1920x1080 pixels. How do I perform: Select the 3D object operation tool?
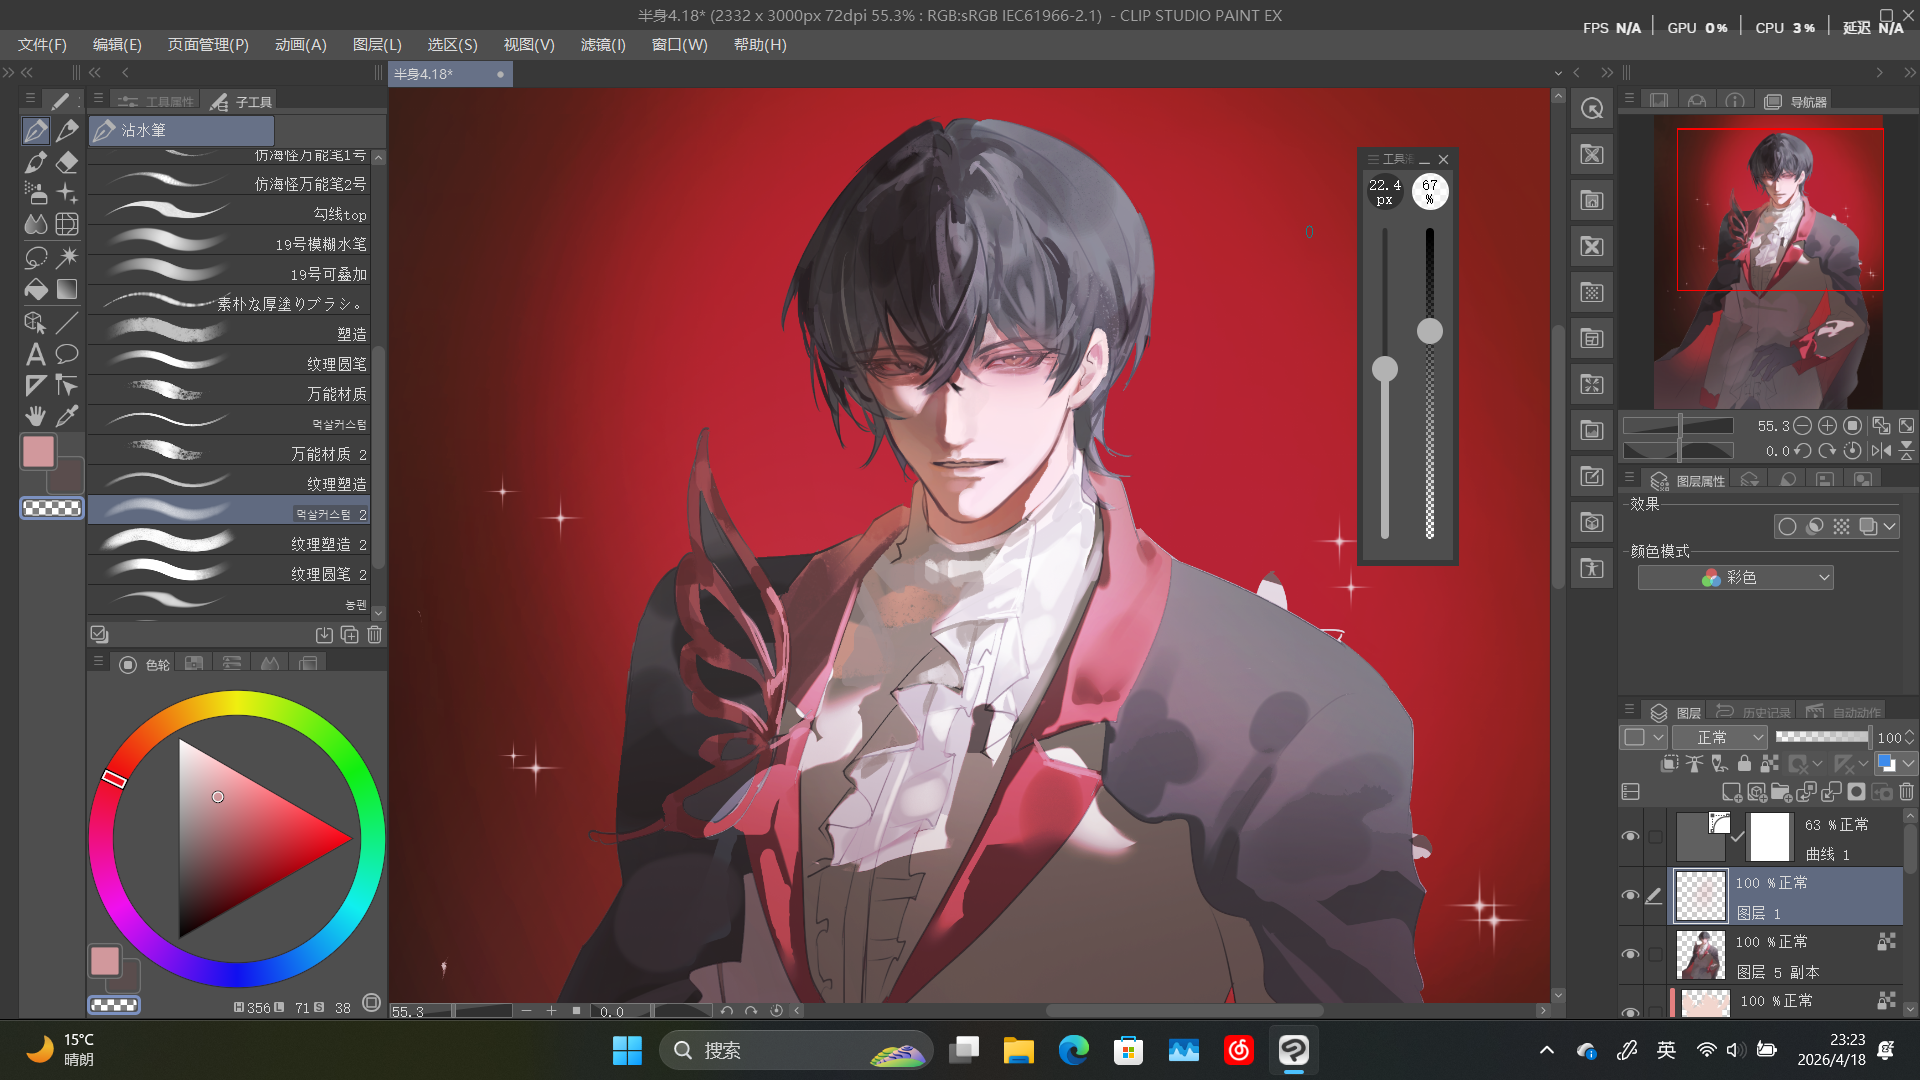coord(36,322)
